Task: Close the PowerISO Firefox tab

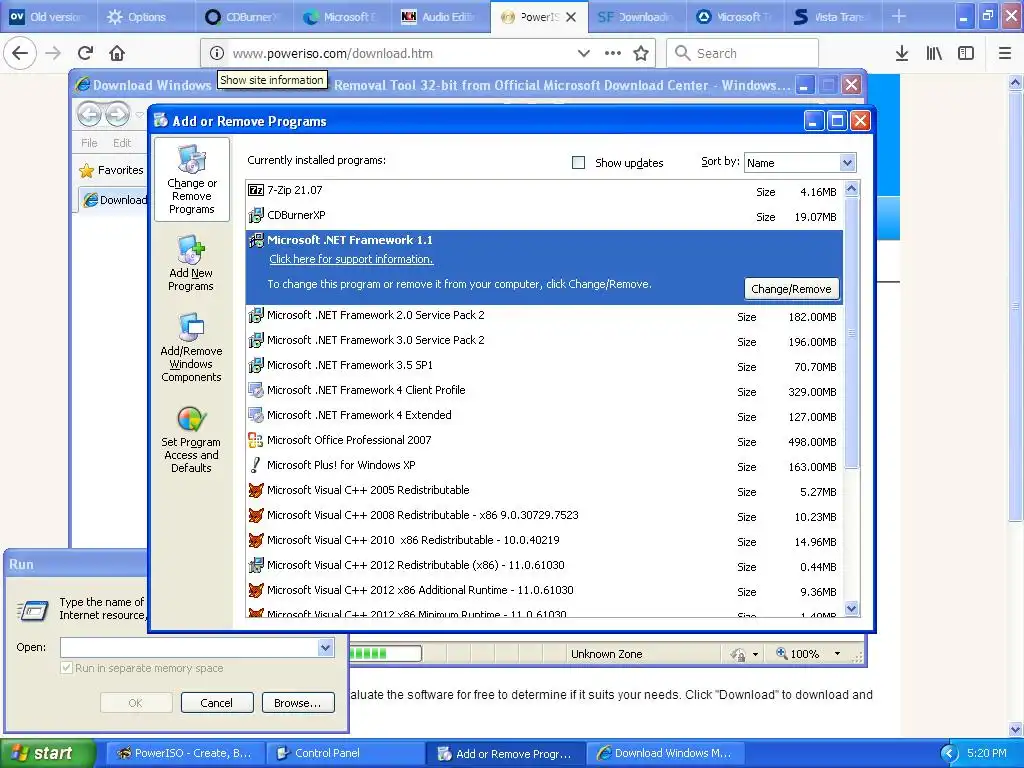Action: (x=571, y=17)
